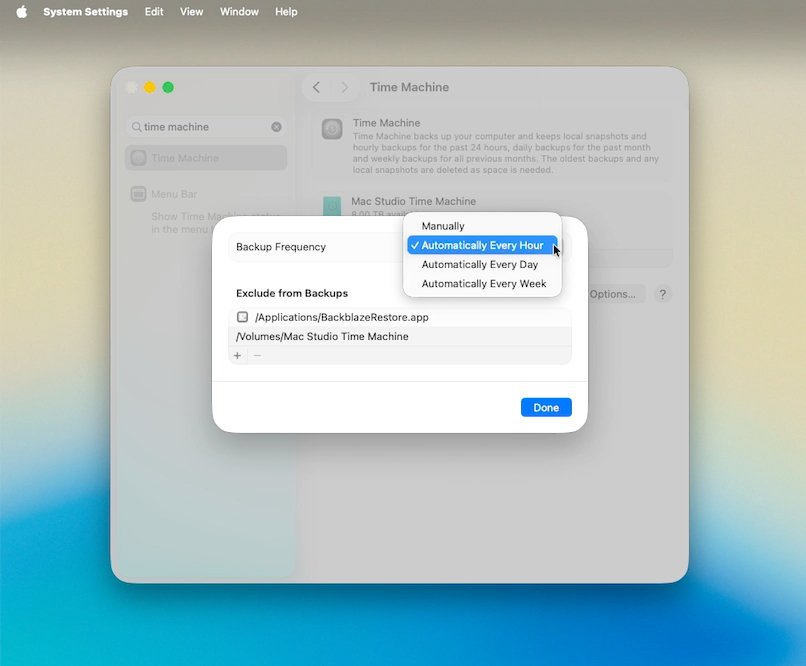This screenshot has height=666, width=806.
Task: Click the Backup Frequency label
Action: 281,247
